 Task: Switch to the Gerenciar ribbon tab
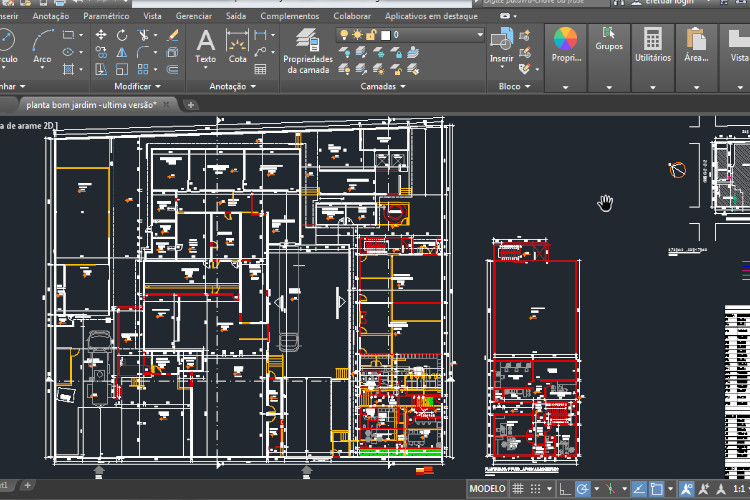coord(193,17)
